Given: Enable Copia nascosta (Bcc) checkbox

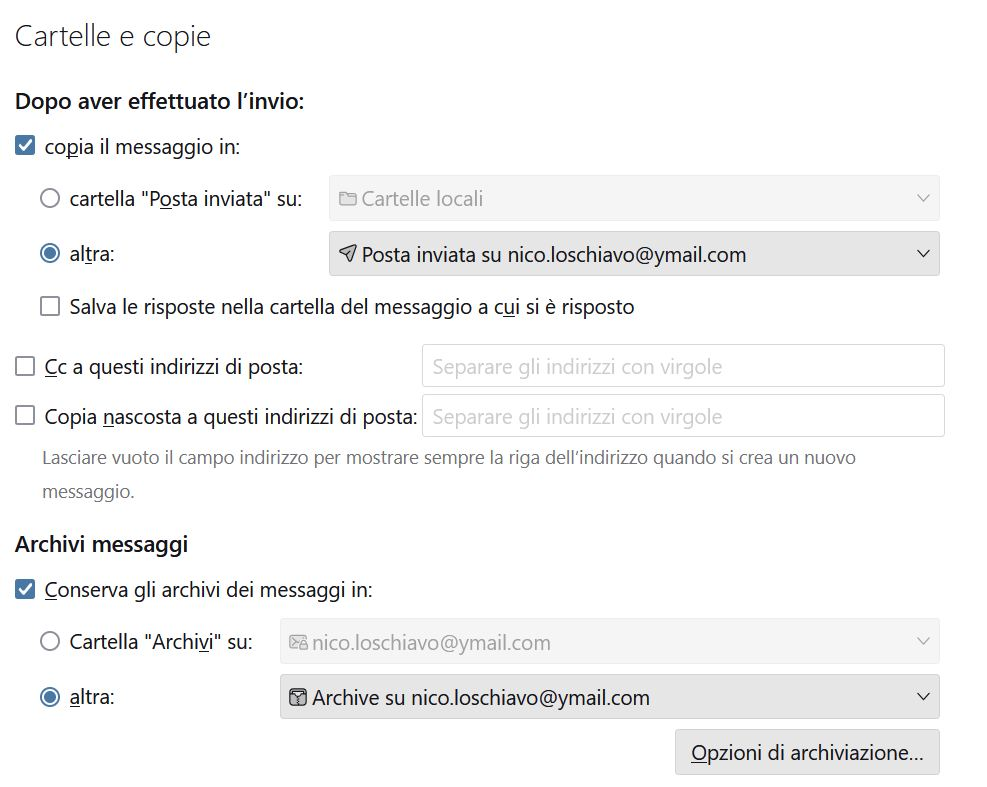Looking at the screenshot, I should click(26, 416).
